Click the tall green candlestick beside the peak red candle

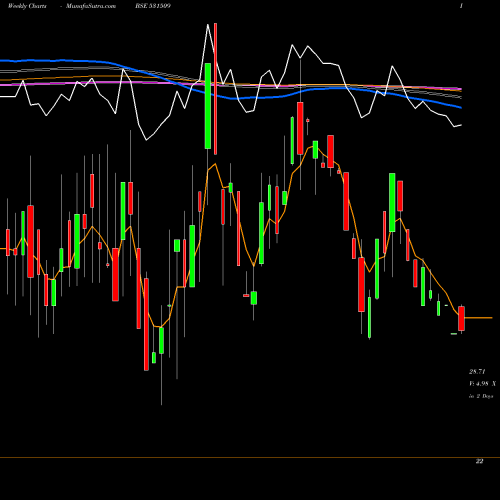click(208, 106)
